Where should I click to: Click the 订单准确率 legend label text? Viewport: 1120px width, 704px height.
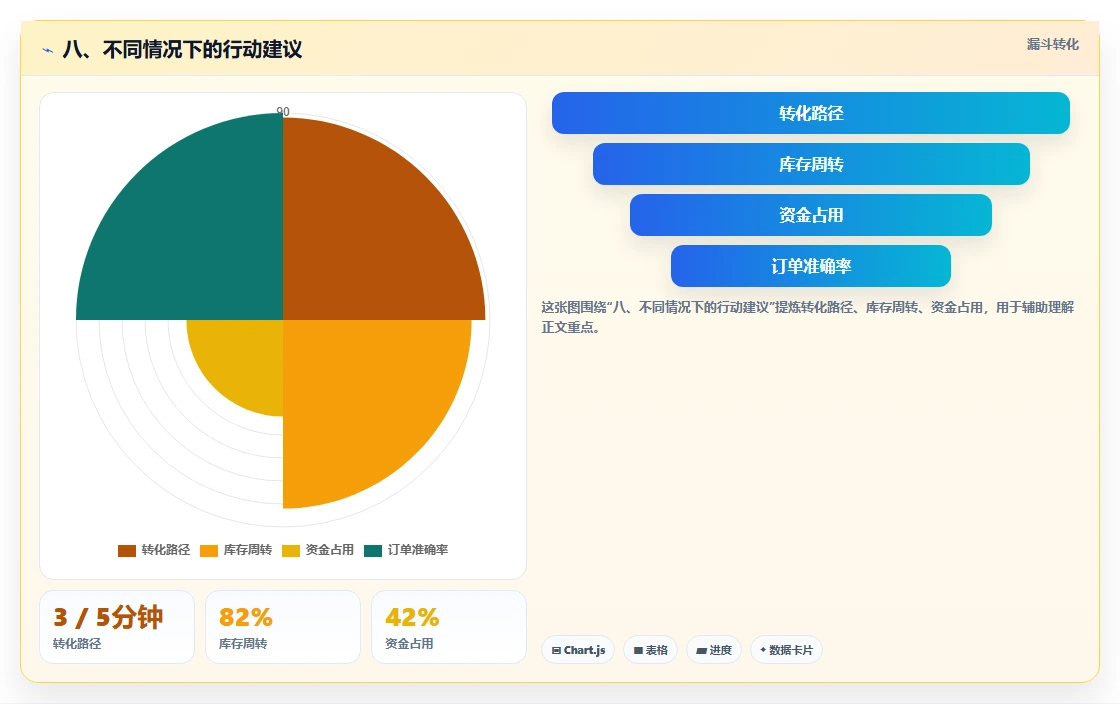point(418,550)
